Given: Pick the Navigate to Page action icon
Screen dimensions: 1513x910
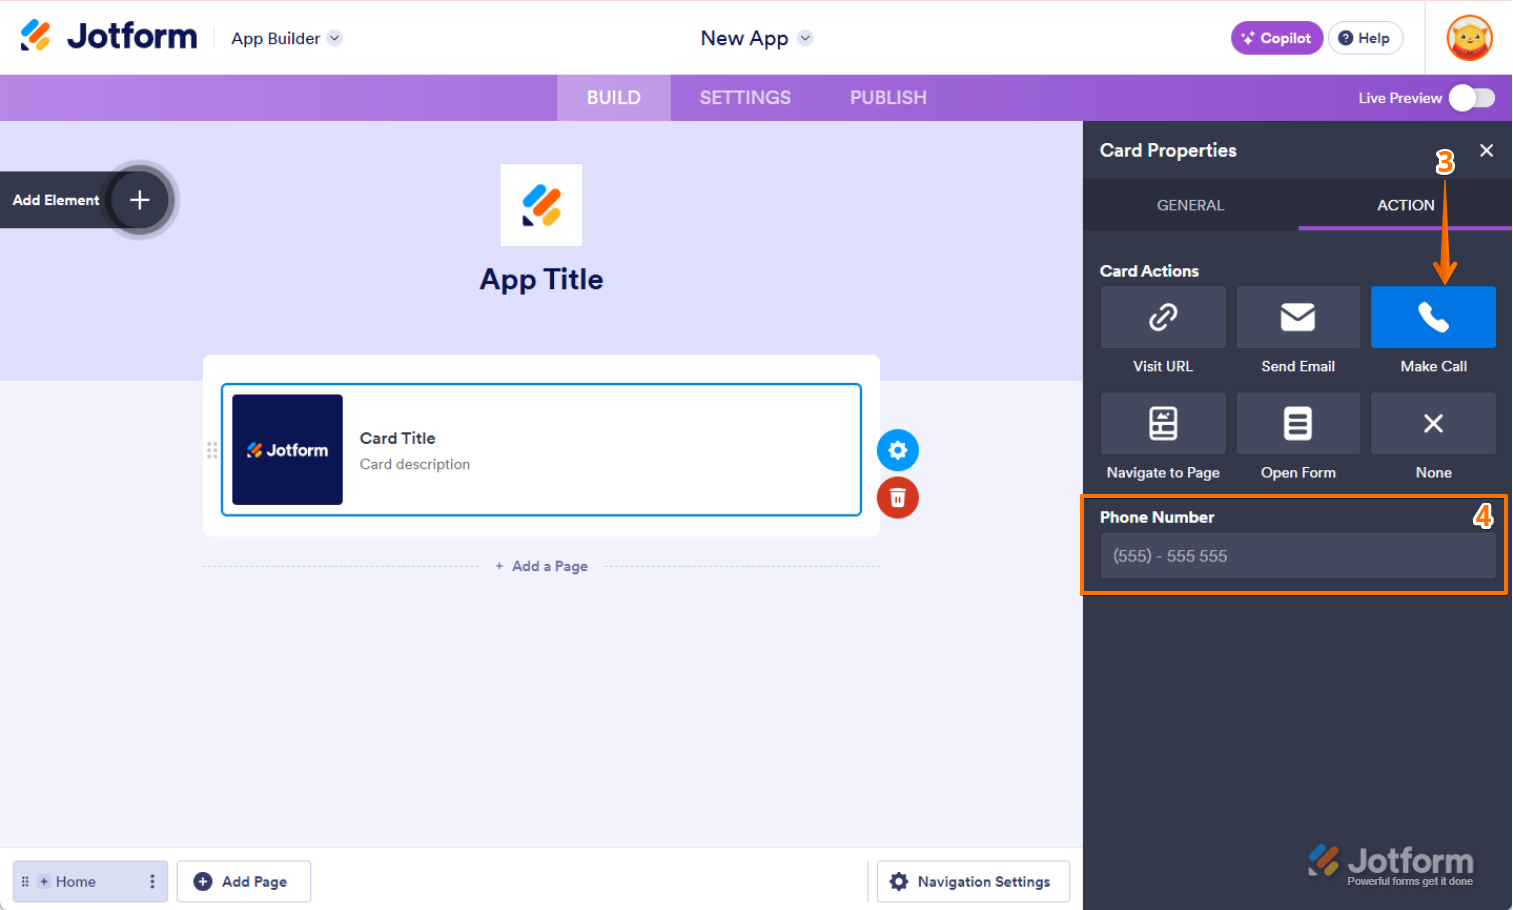Looking at the screenshot, I should (x=1162, y=423).
